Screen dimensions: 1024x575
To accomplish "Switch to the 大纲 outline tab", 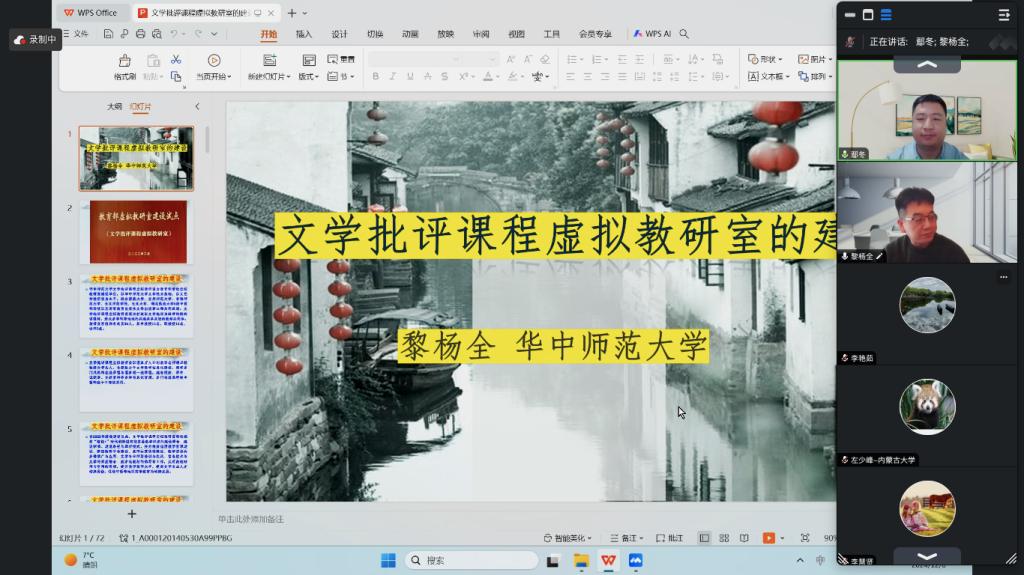I will coord(114,106).
